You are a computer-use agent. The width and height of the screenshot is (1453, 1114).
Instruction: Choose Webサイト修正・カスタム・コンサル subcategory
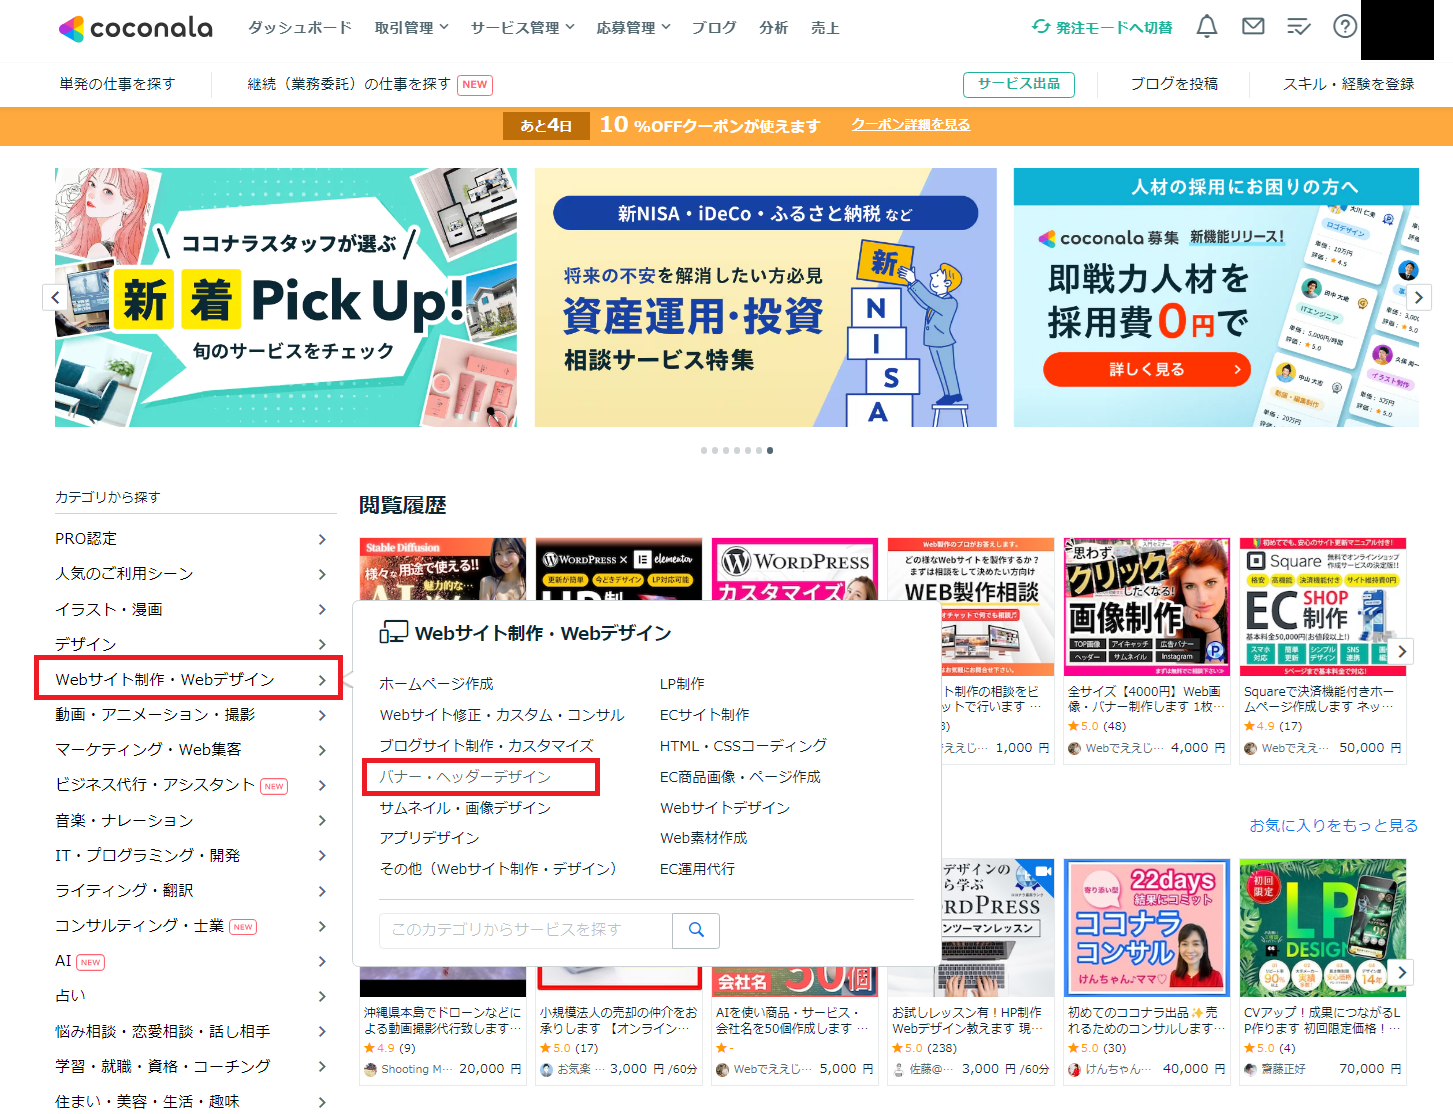(x=502, y=715)
